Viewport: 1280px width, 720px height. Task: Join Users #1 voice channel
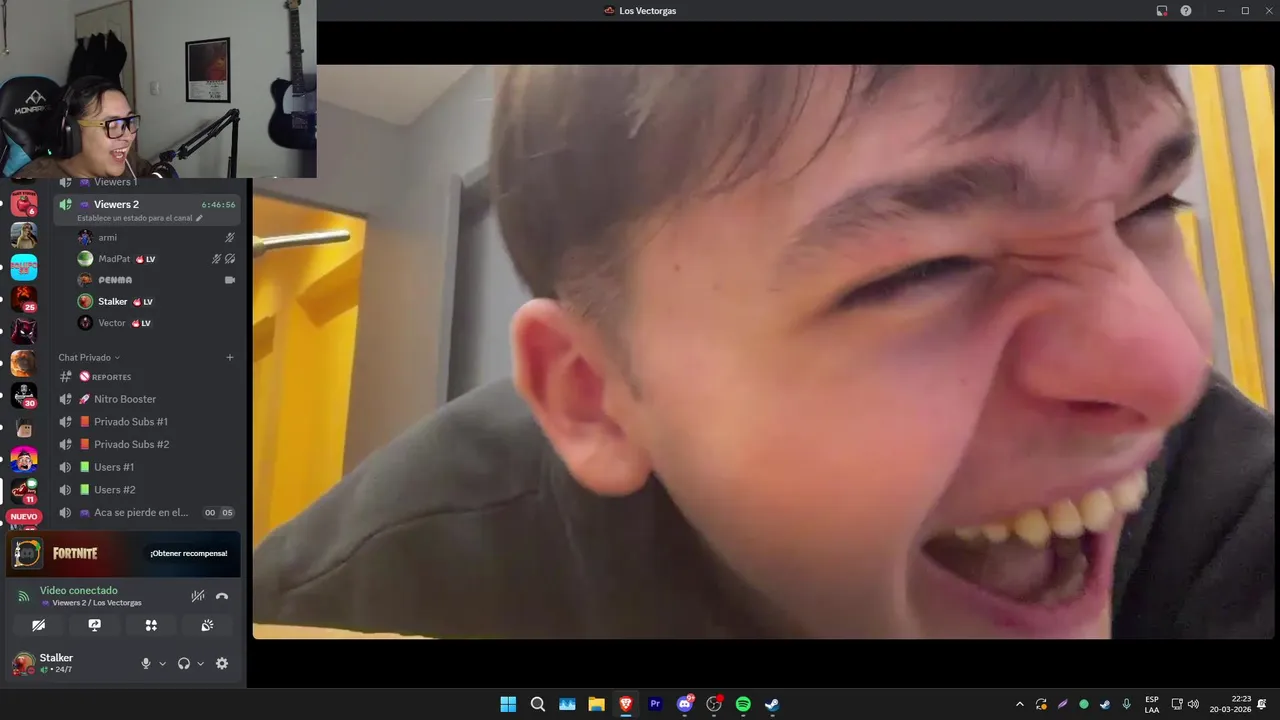tap(148, 467)
